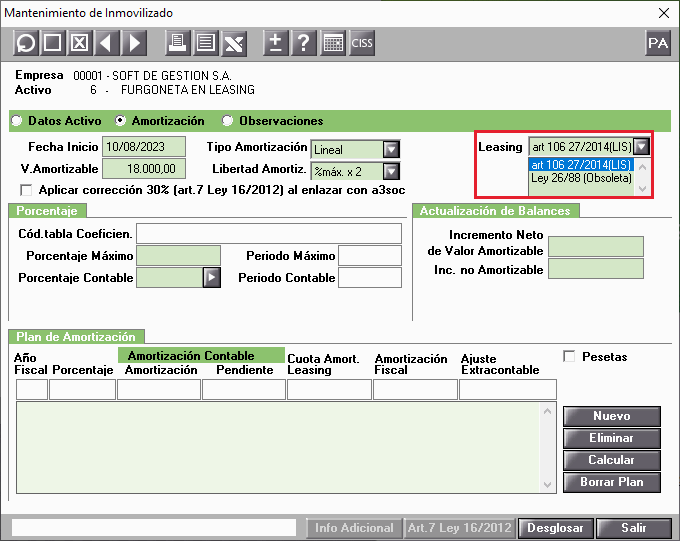
Task: Click the empty square new record icon
Action: click(52, 43)
